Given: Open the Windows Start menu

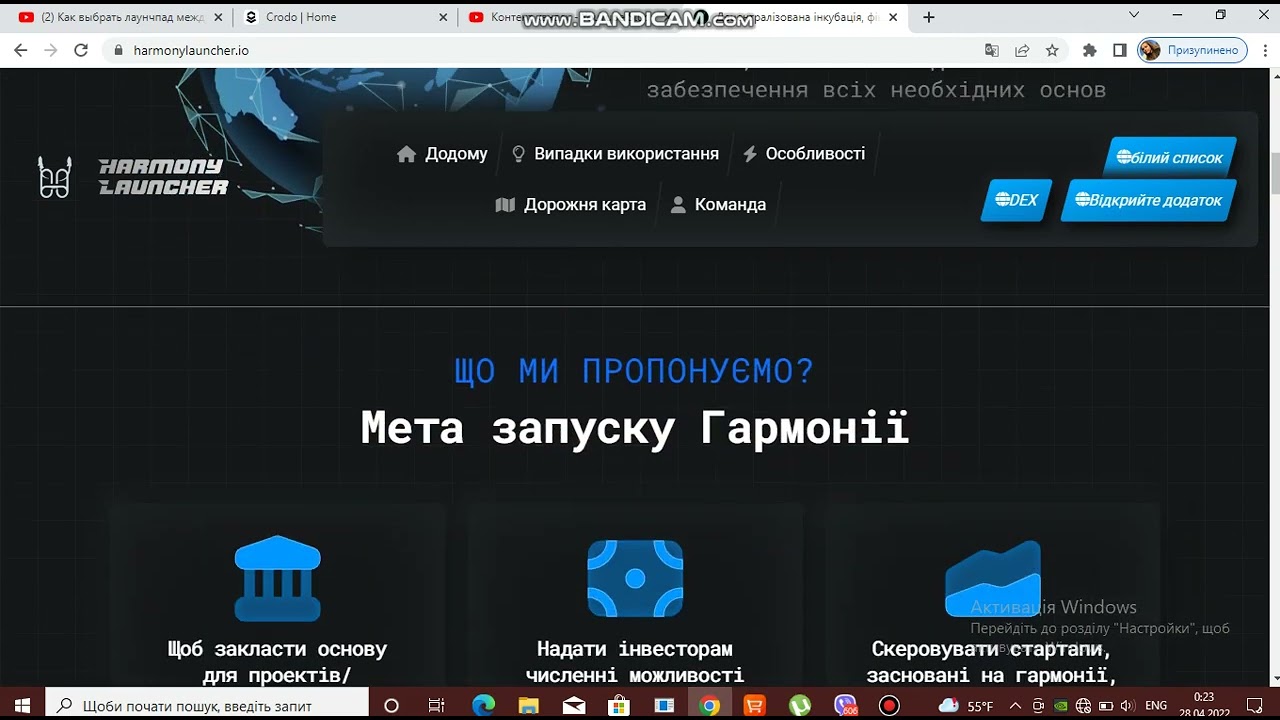Looking at the screenshot, I should [x=22, y=705].
